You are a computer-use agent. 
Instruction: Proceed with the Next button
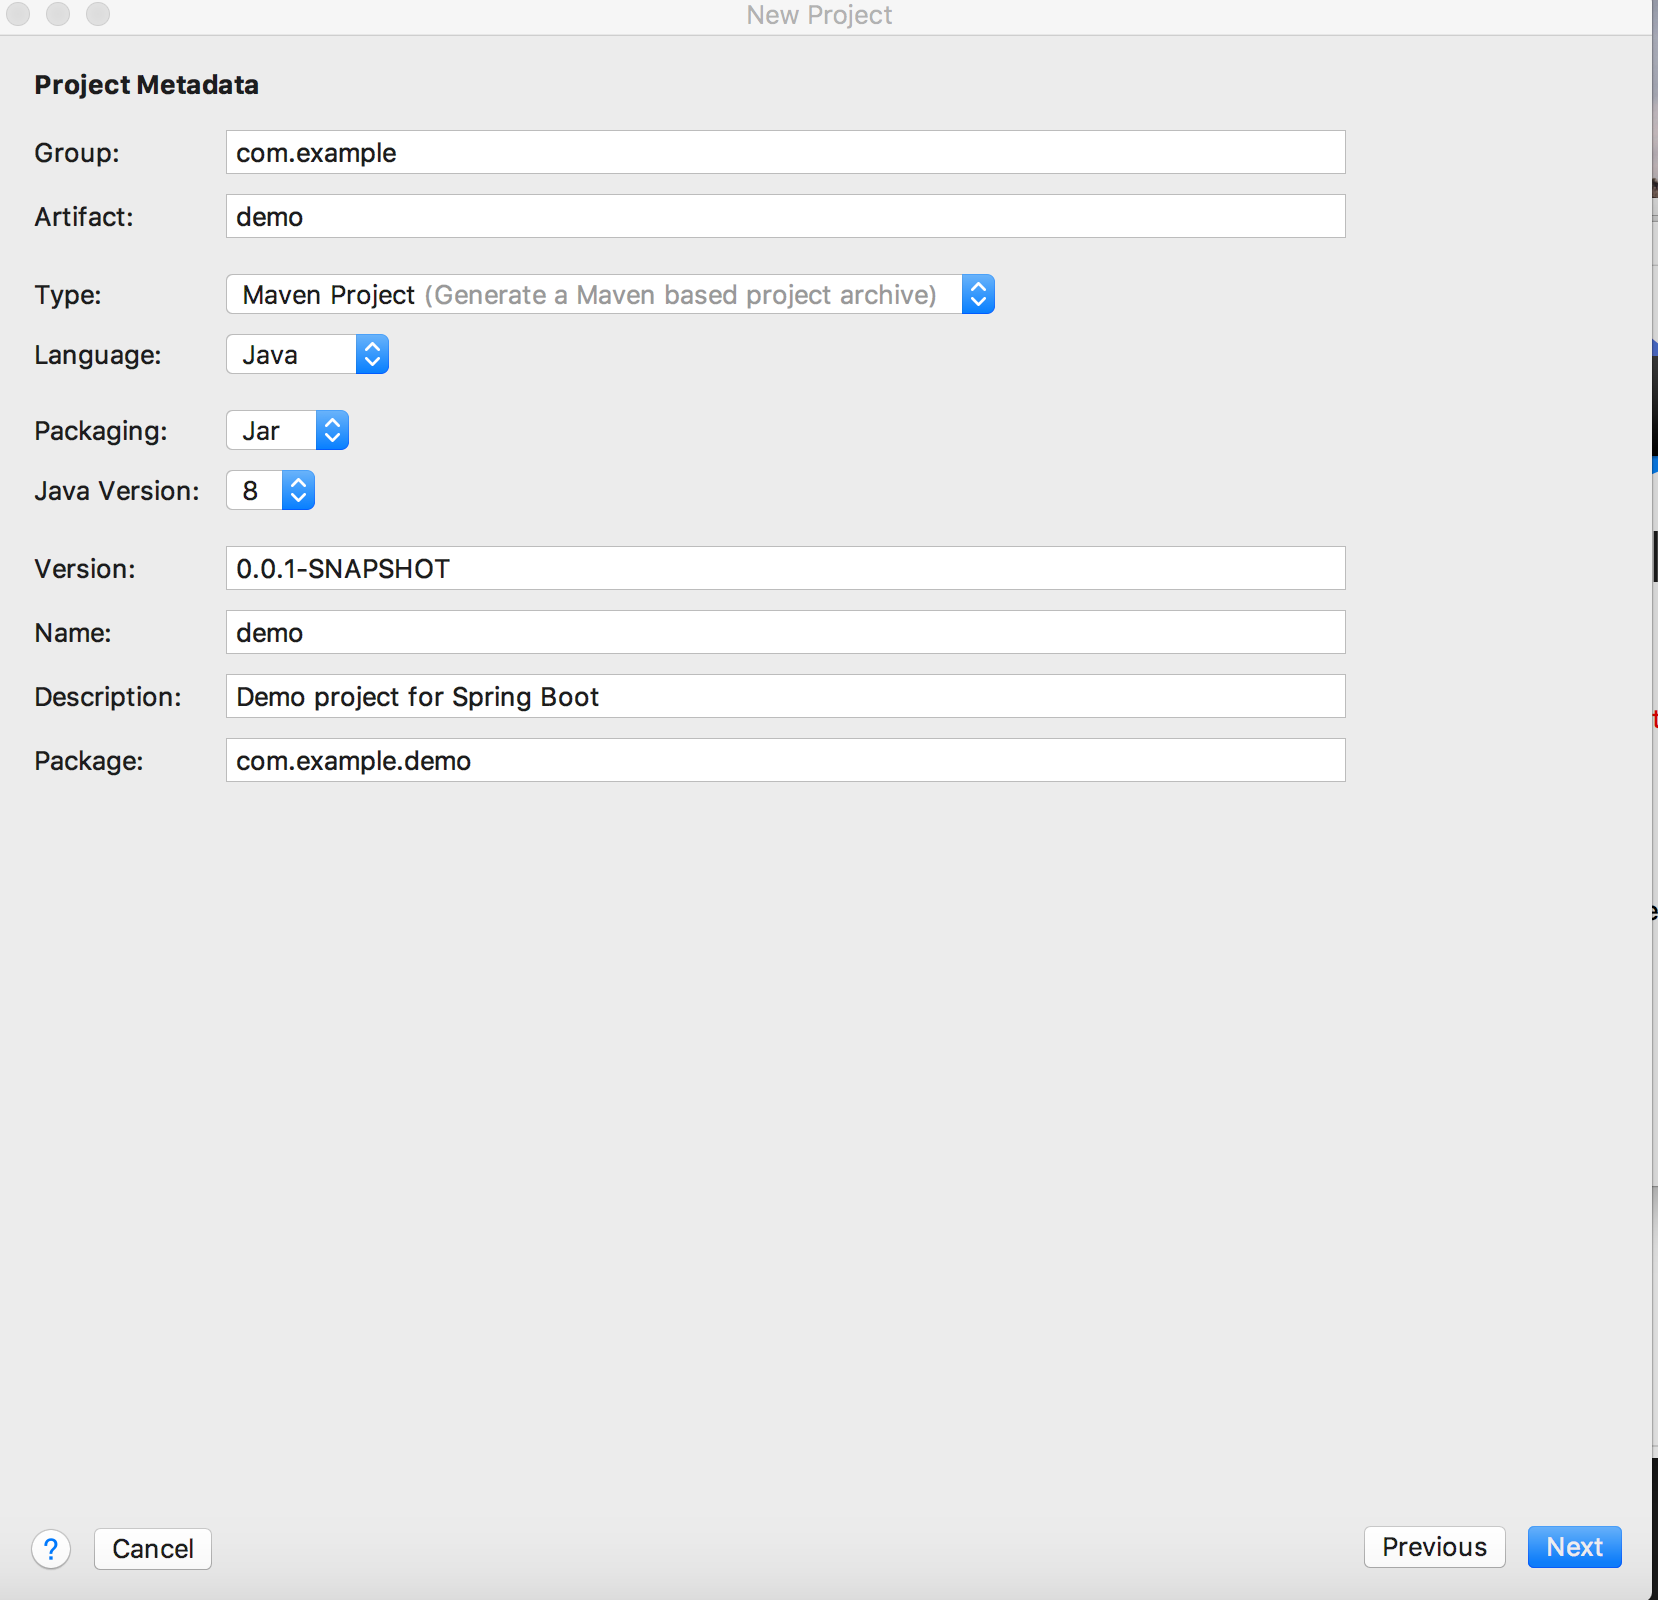[x=1574, y=1547]
